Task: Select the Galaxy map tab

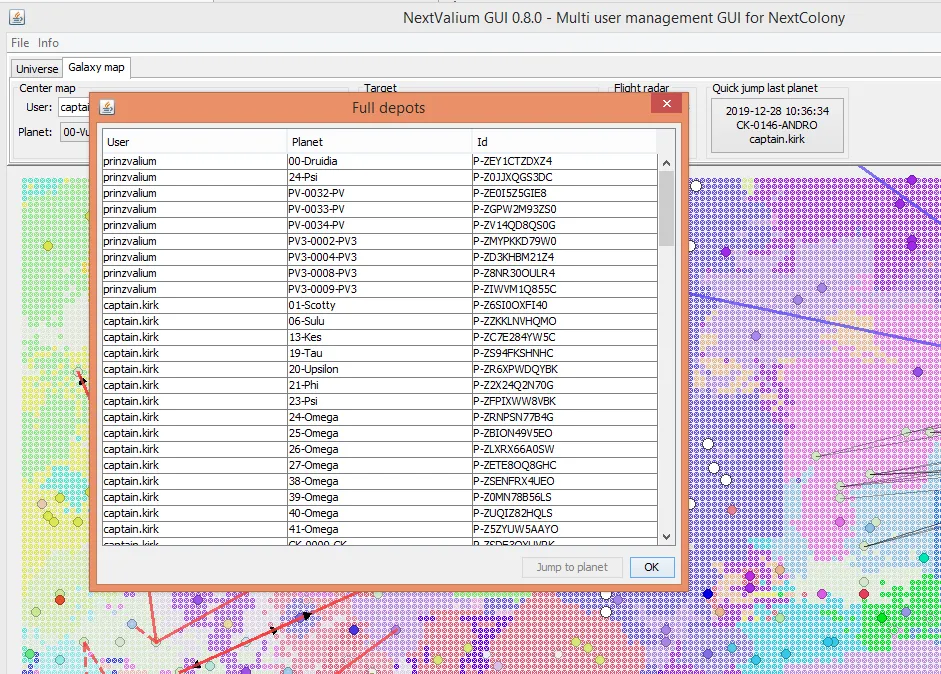Action: pyautogui.click(x=96, y=67)
